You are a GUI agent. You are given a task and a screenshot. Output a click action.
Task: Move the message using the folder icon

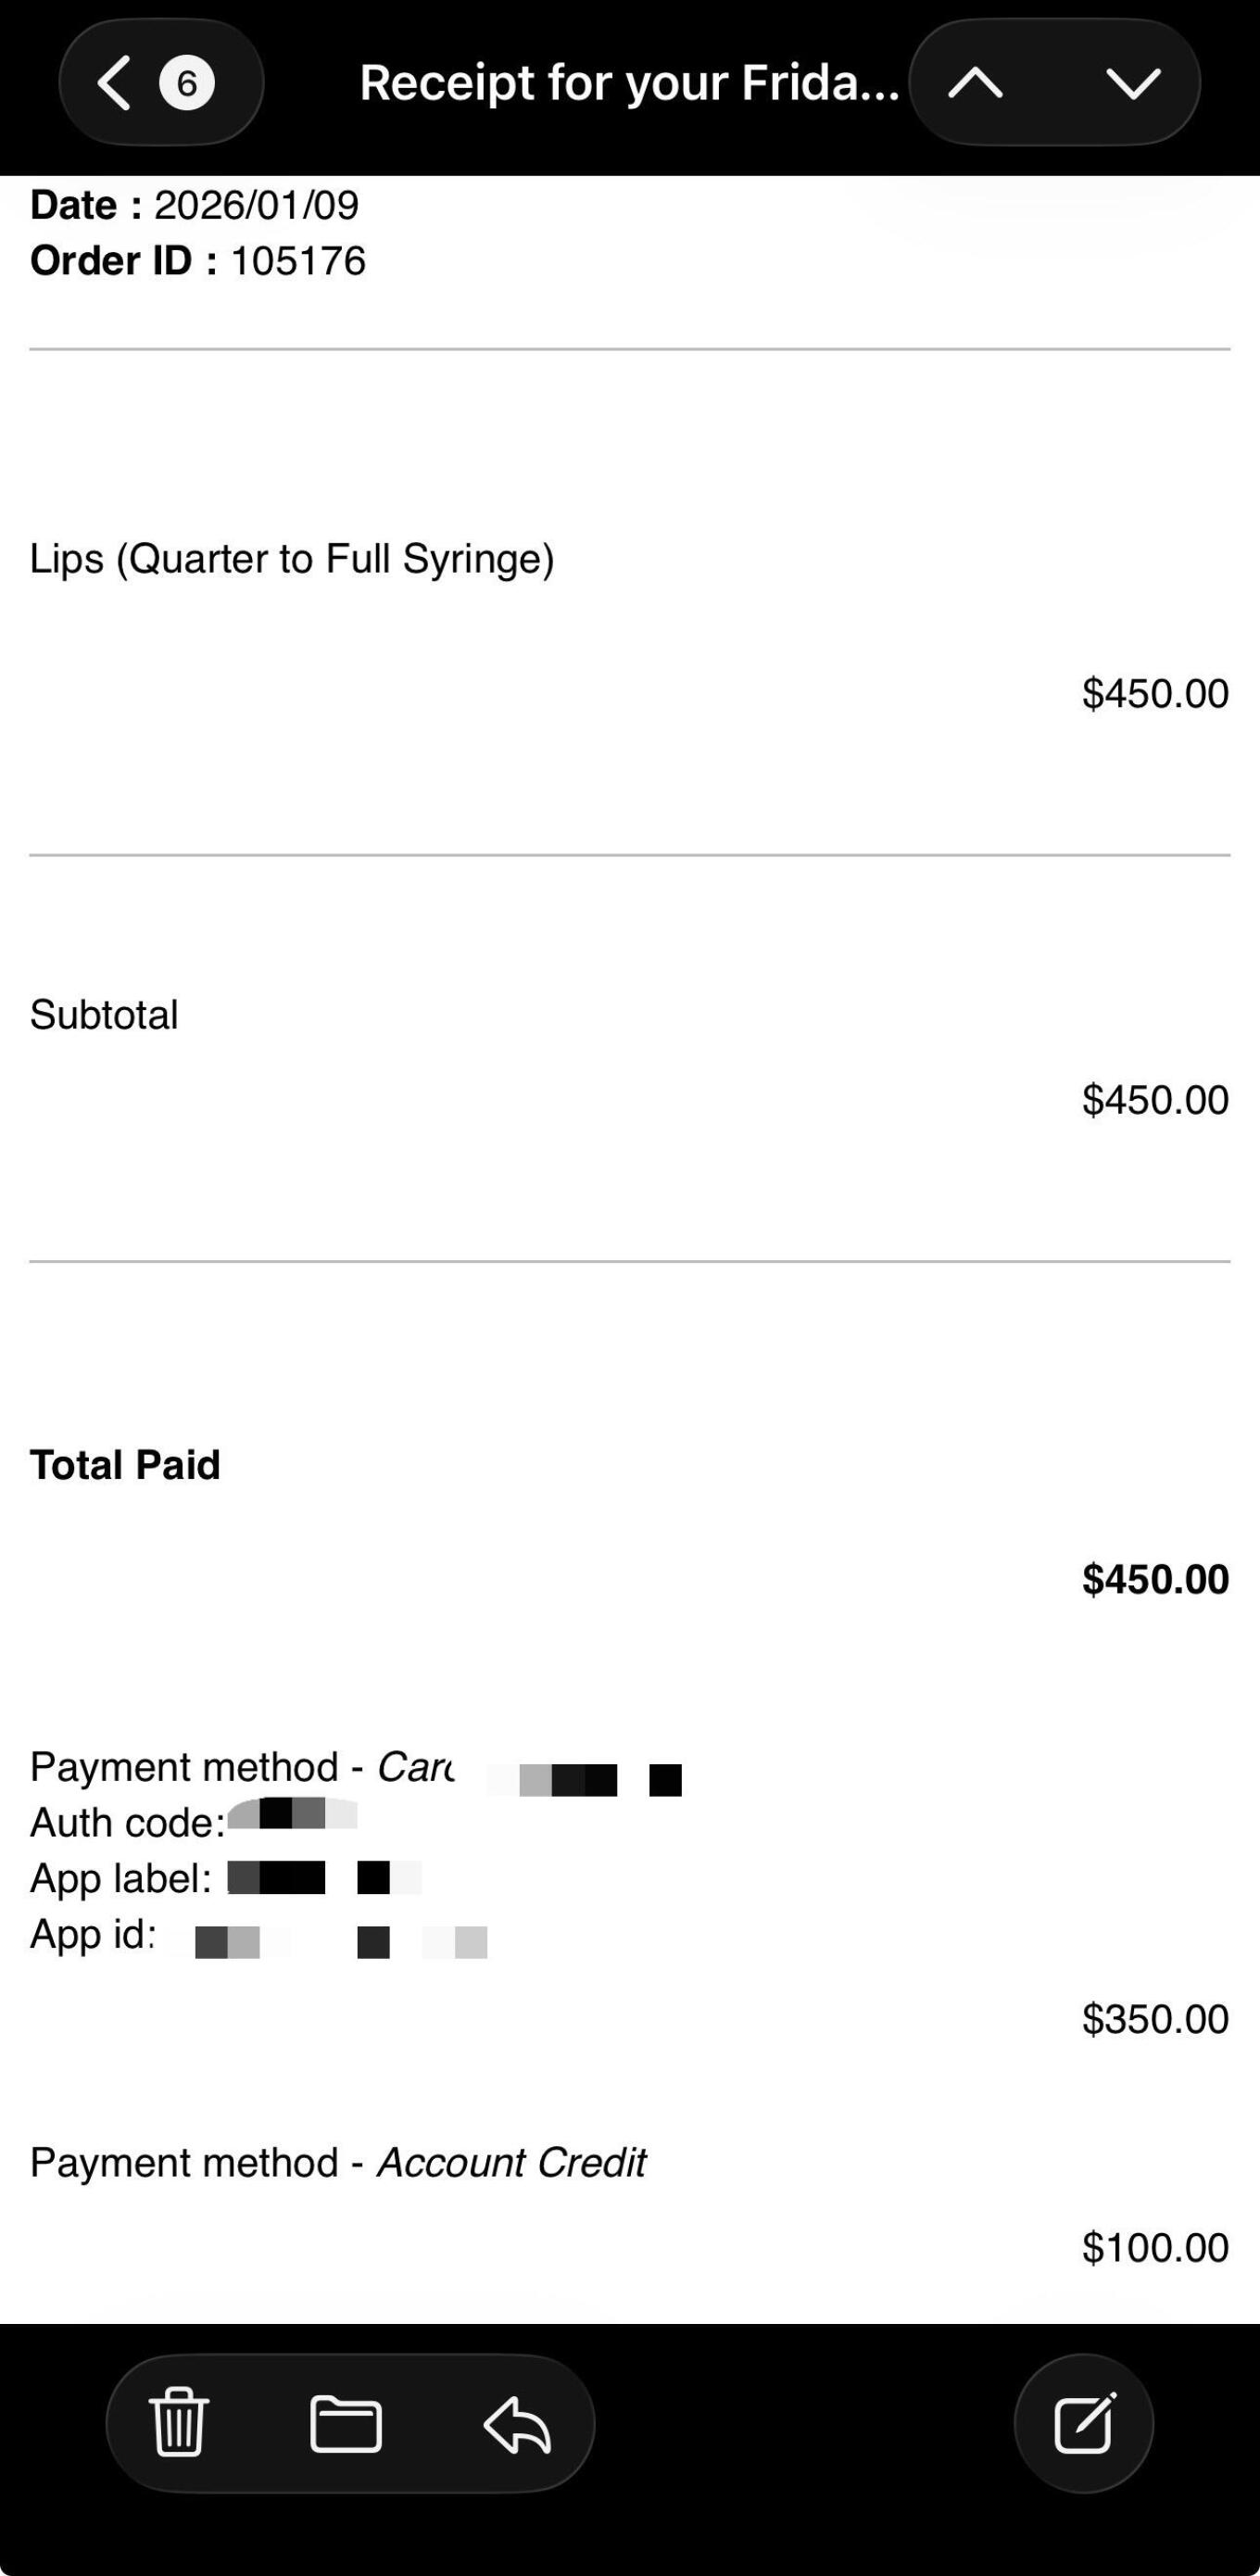click(346, 2423)
